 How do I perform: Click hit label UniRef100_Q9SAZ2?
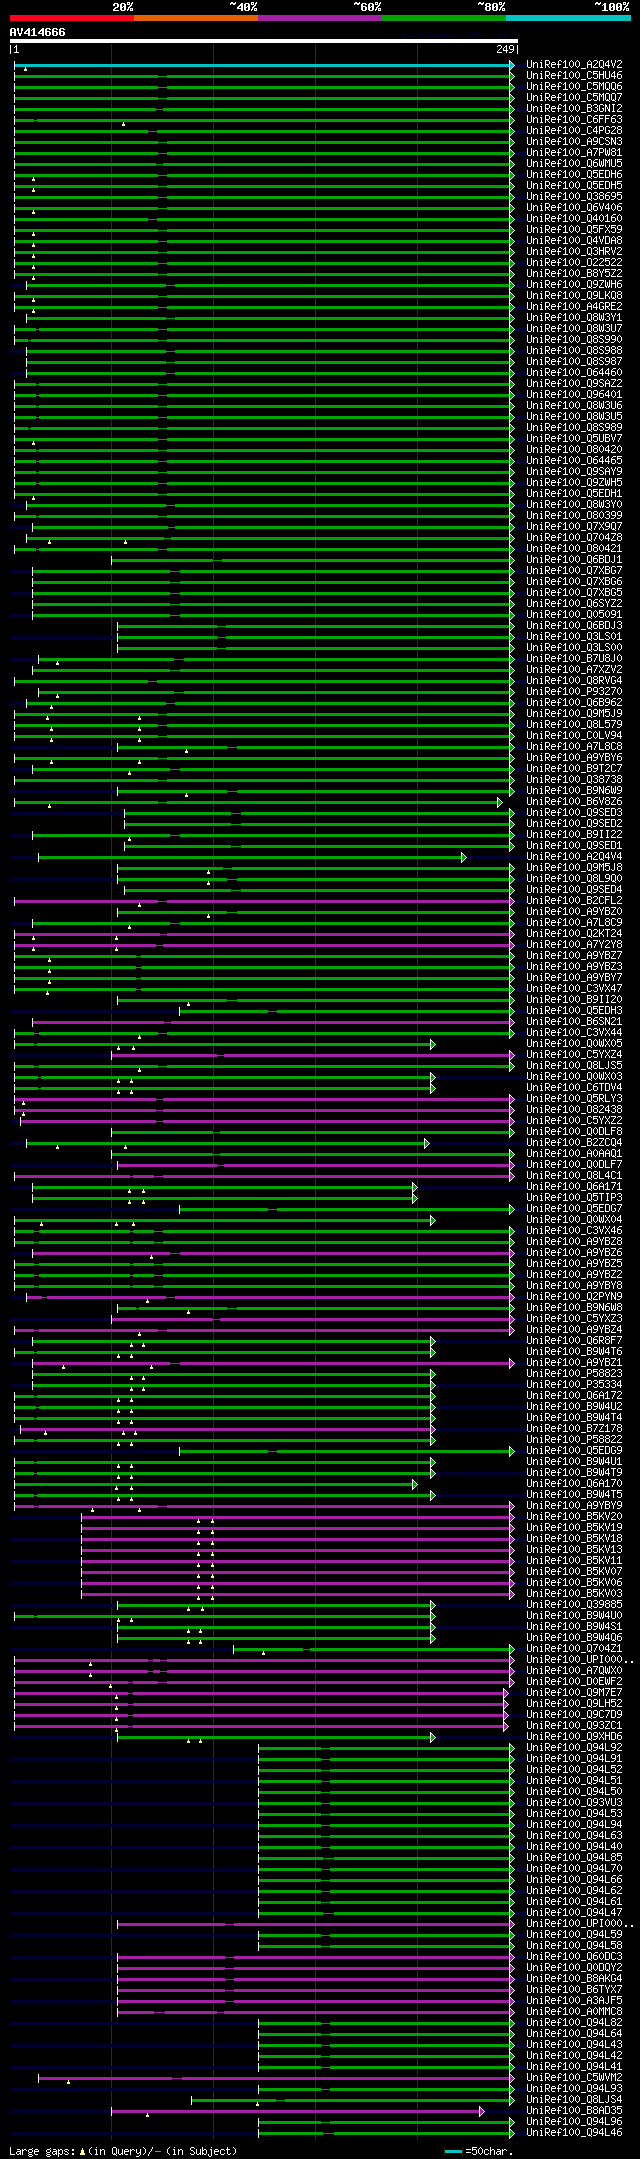click(574, 384)
